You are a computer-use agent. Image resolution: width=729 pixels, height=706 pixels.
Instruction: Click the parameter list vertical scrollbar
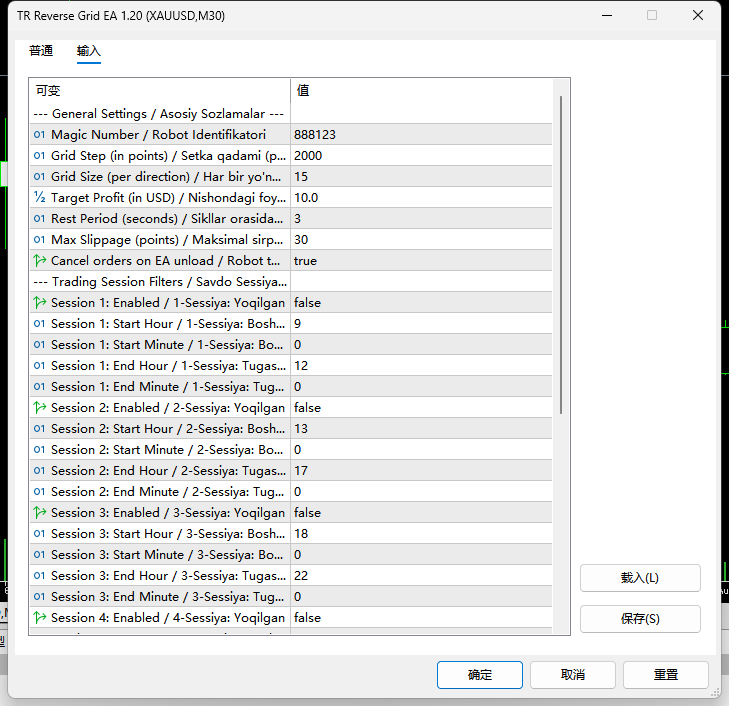(561, 255)
